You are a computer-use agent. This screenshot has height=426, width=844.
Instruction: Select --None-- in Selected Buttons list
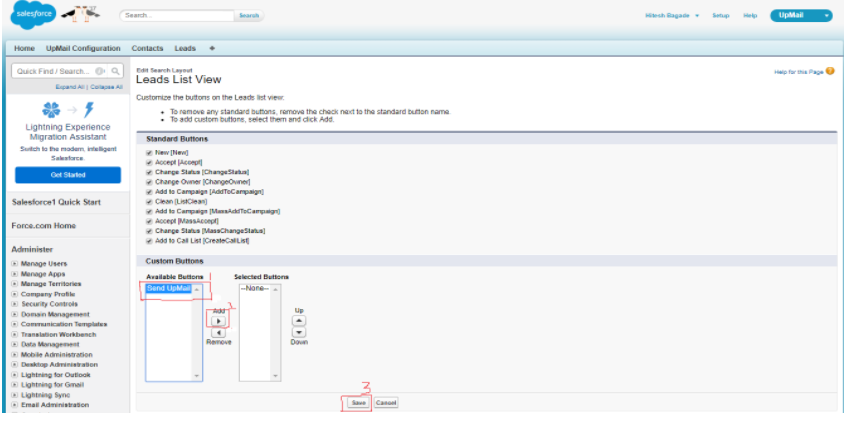tap(255, 289)
